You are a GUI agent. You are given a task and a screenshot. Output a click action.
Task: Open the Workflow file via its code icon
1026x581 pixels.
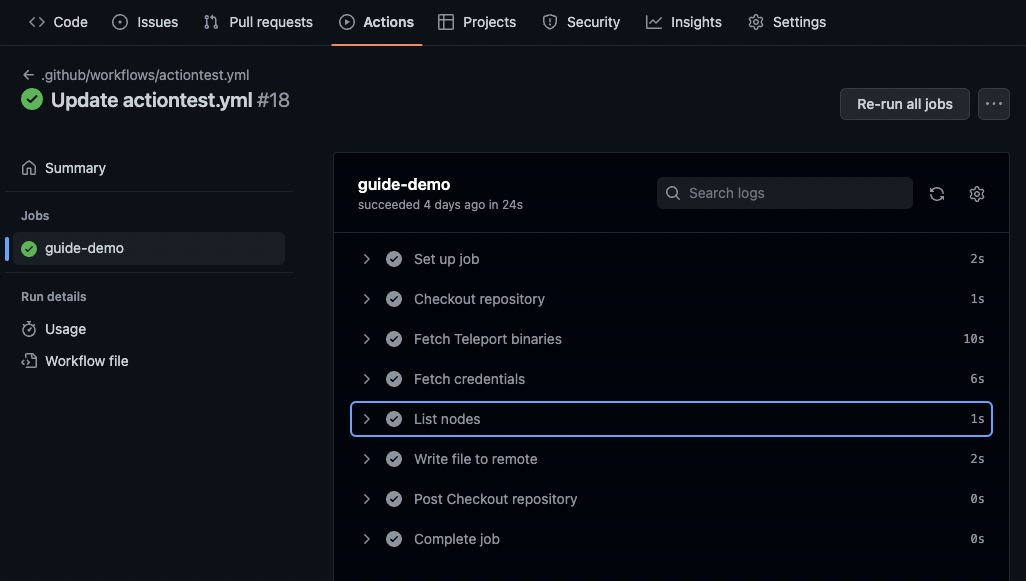pyautogui.click(x=32, y=360)
